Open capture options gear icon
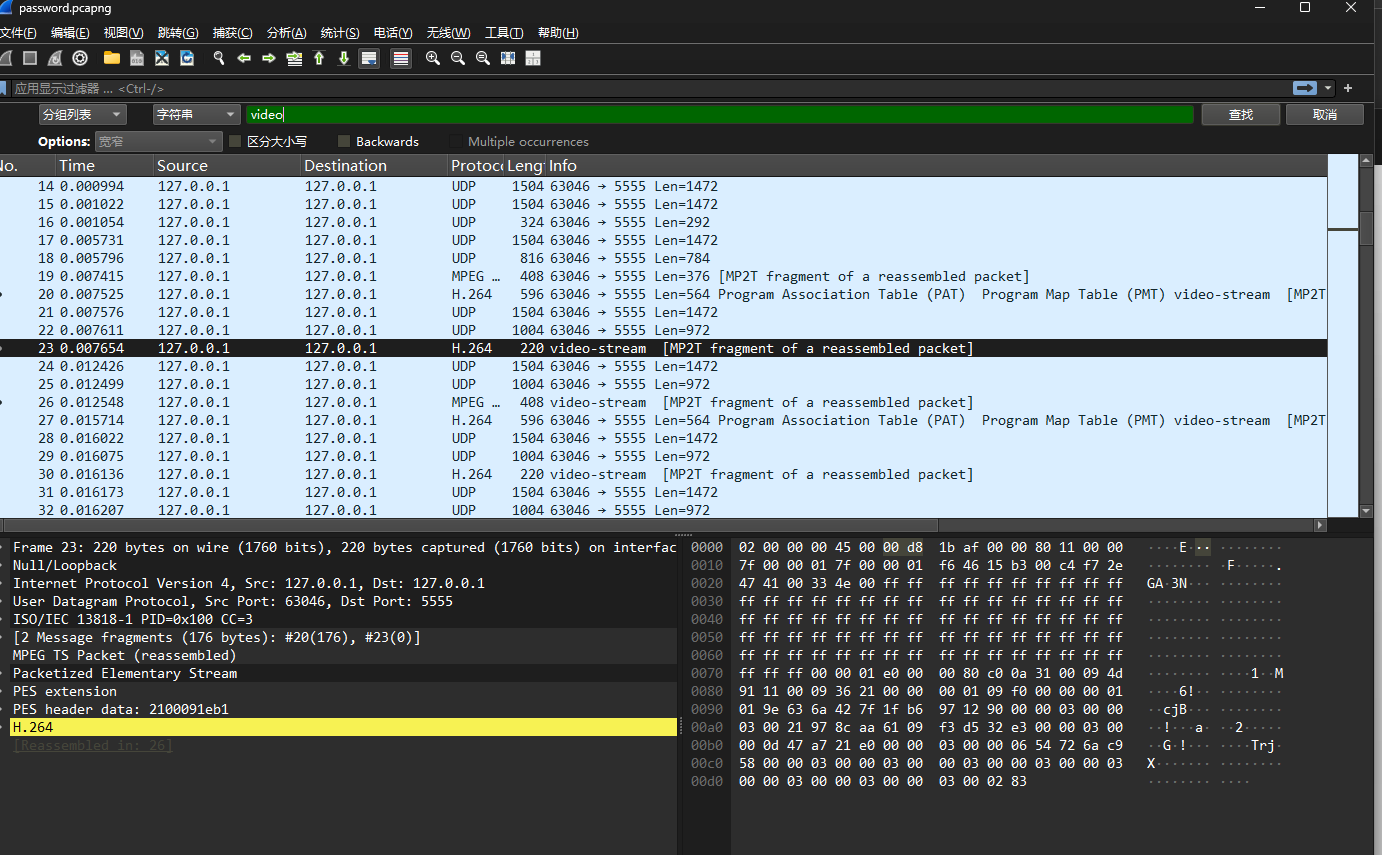Screen dimensions: 1382x855 click(x=80, y=58)
